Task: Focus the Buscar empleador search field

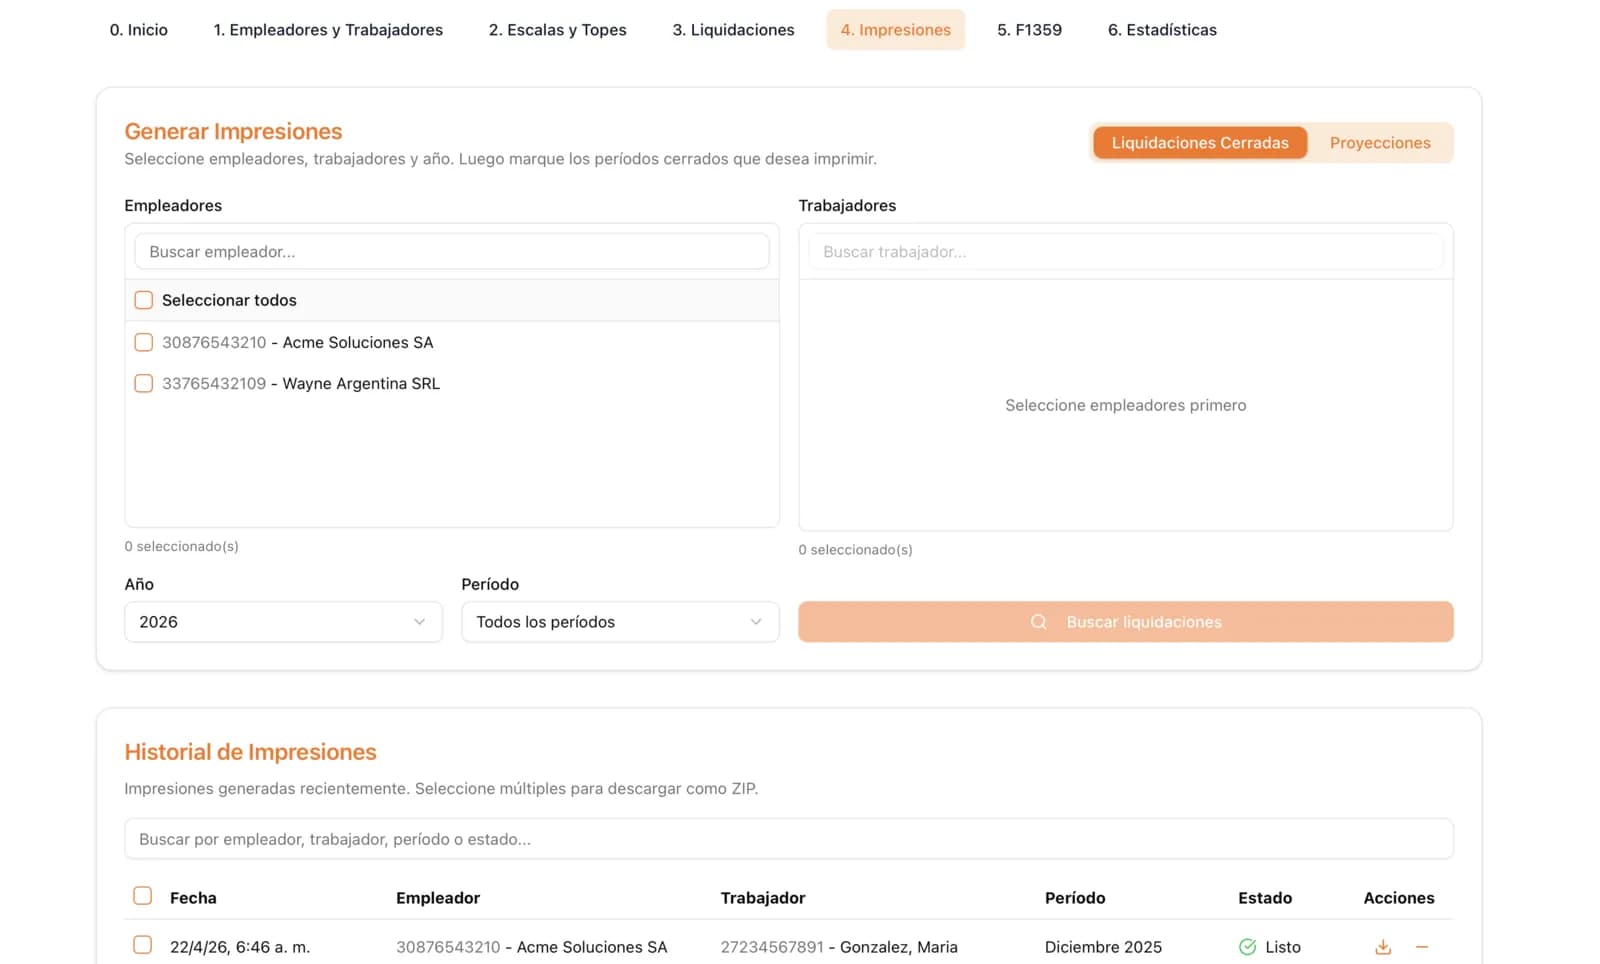Action: 452,252
